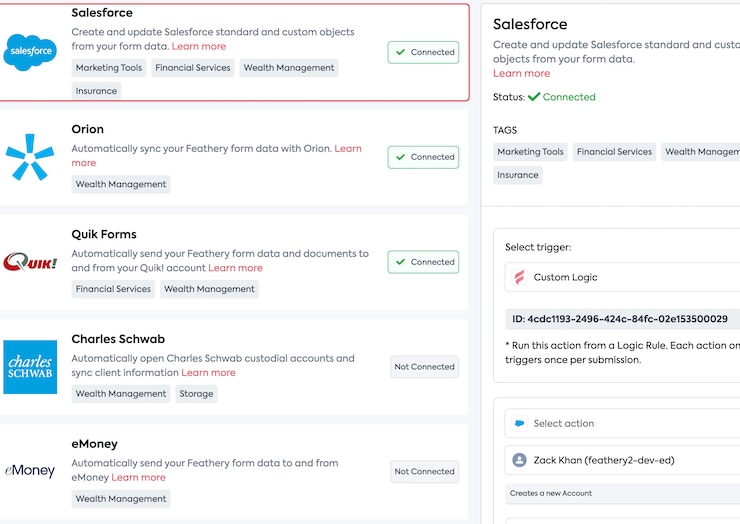
Task: Open Learn more link in Orion card
Action: click(348, 148)
